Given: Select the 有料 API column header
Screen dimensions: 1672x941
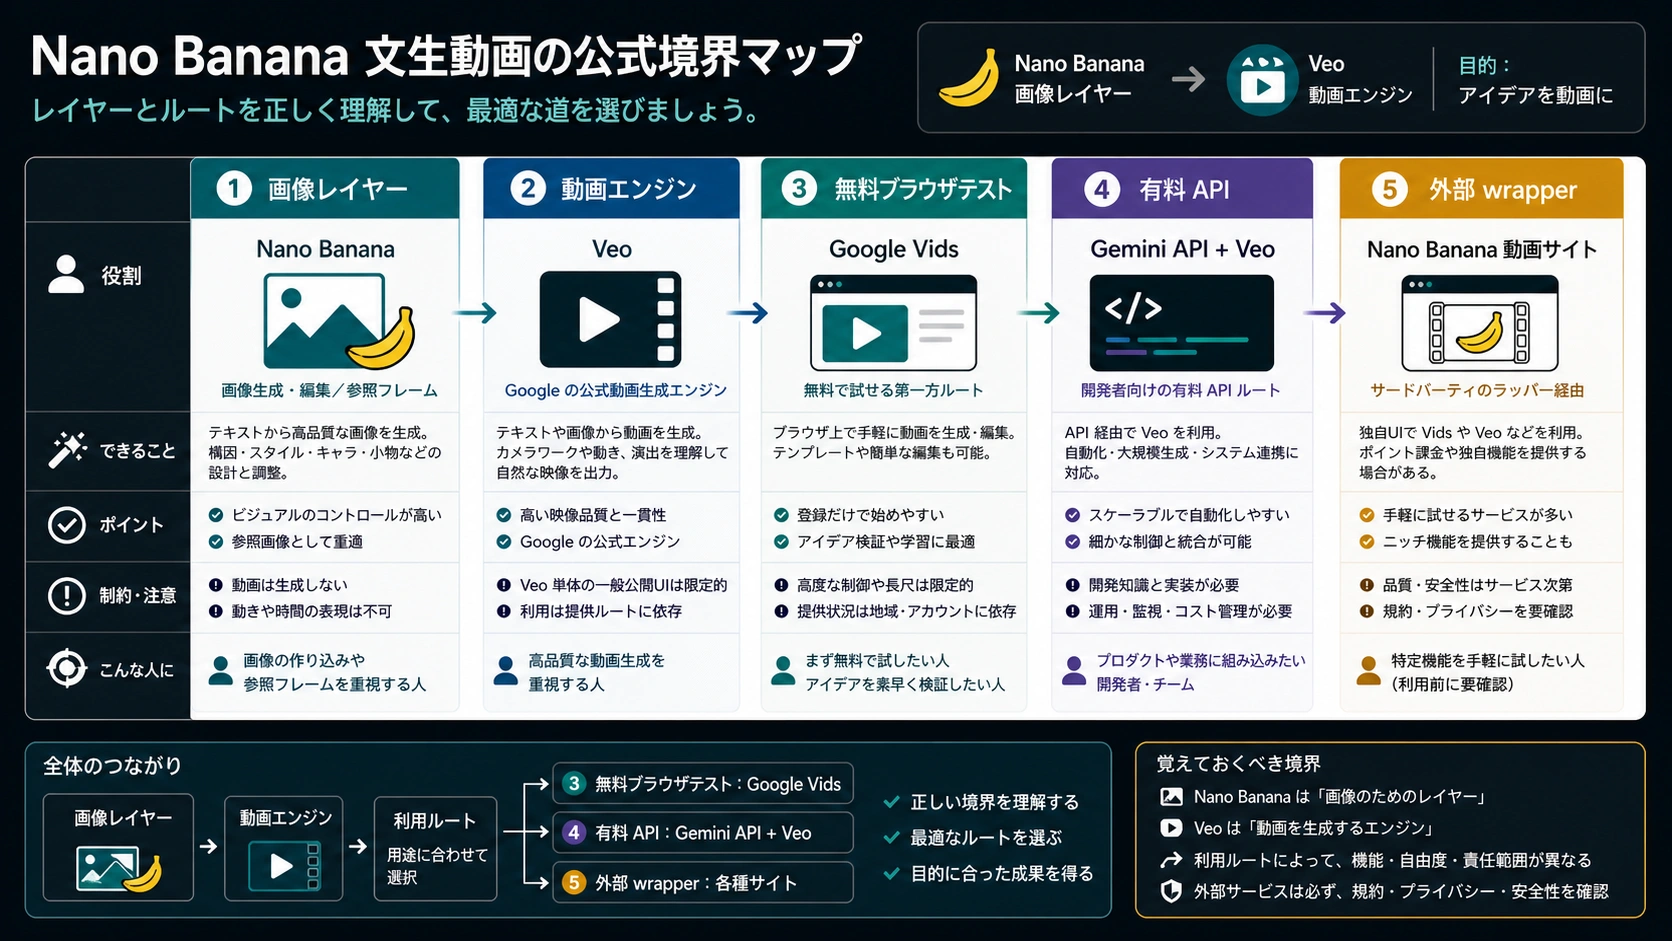Looking at the screenshot, I should (1182, 188).
